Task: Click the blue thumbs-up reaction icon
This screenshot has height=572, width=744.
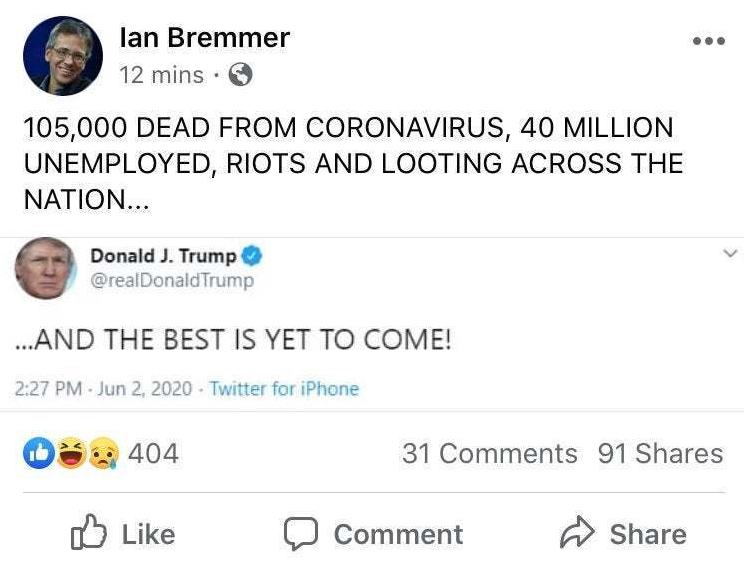Action: click(38, 454)
